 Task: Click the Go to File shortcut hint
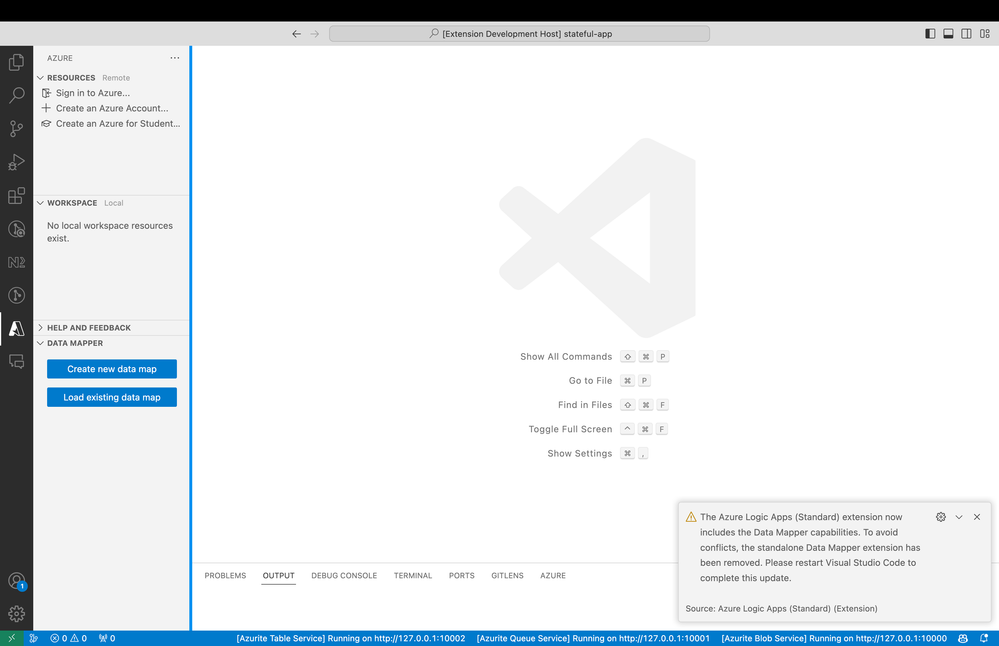coord(609,381)
